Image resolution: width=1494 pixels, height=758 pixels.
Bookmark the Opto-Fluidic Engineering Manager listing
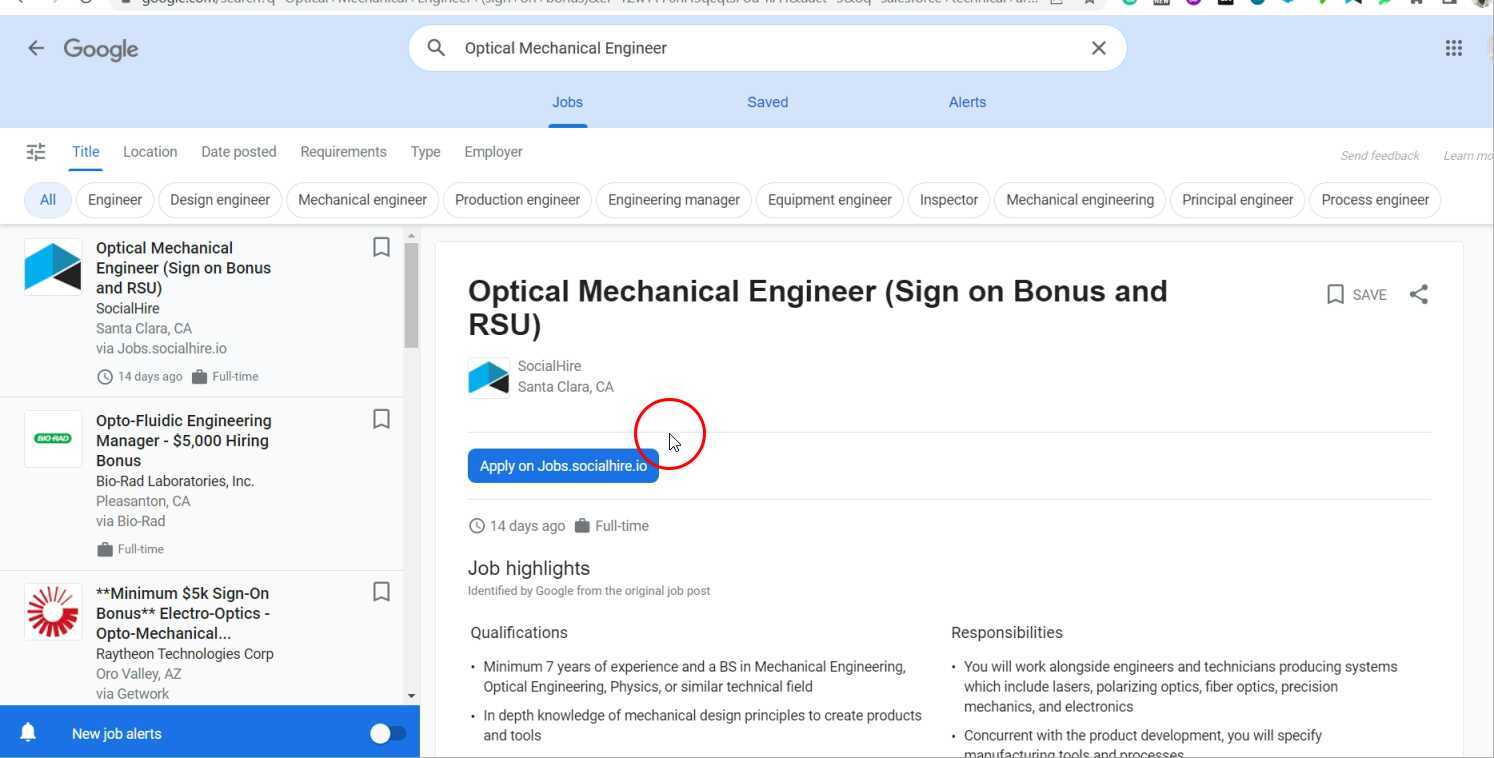[381, 419]
